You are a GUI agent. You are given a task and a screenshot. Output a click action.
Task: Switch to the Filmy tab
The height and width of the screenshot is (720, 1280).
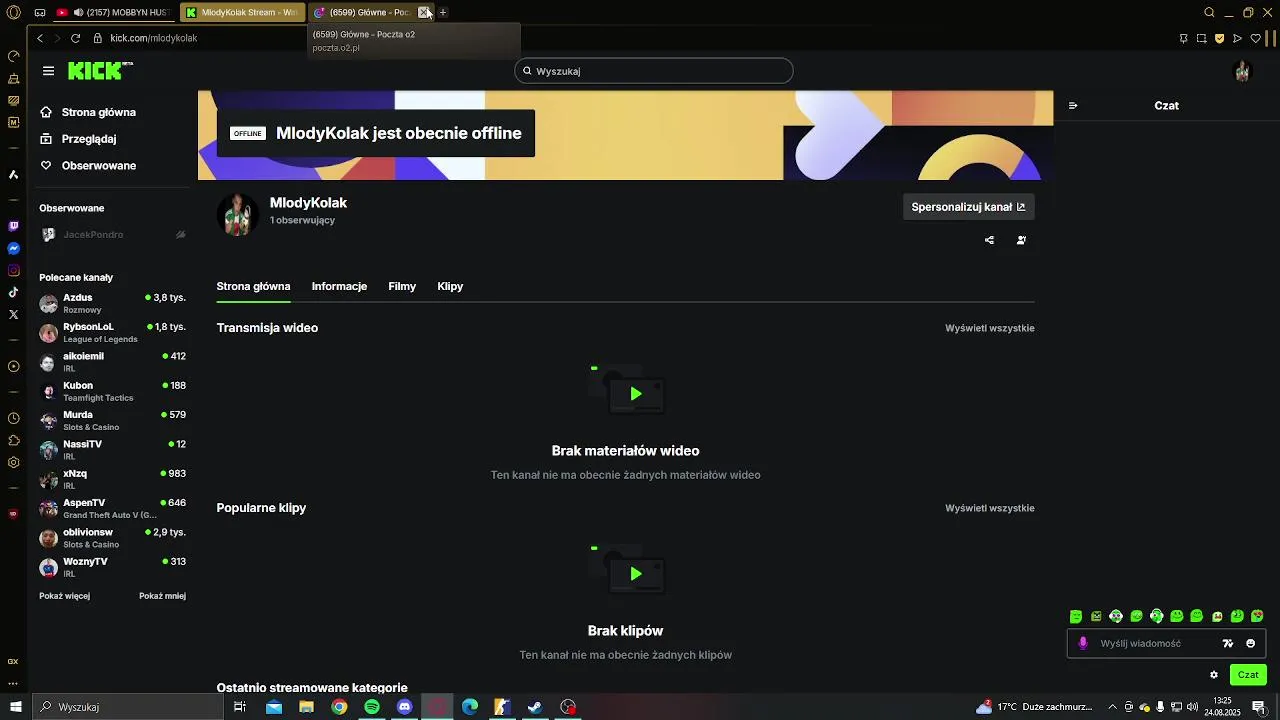tap(402, 286)
